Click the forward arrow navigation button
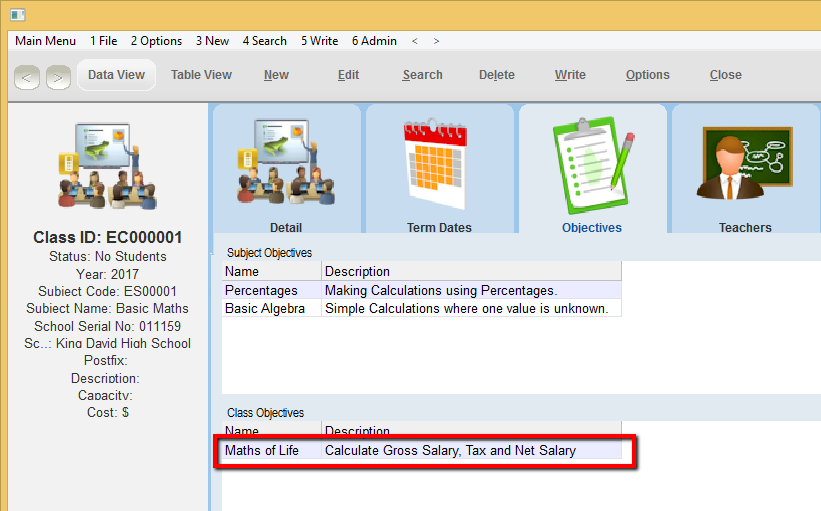Screen dimensions: 821x511 pyautogui.click(x=58, y=76)
